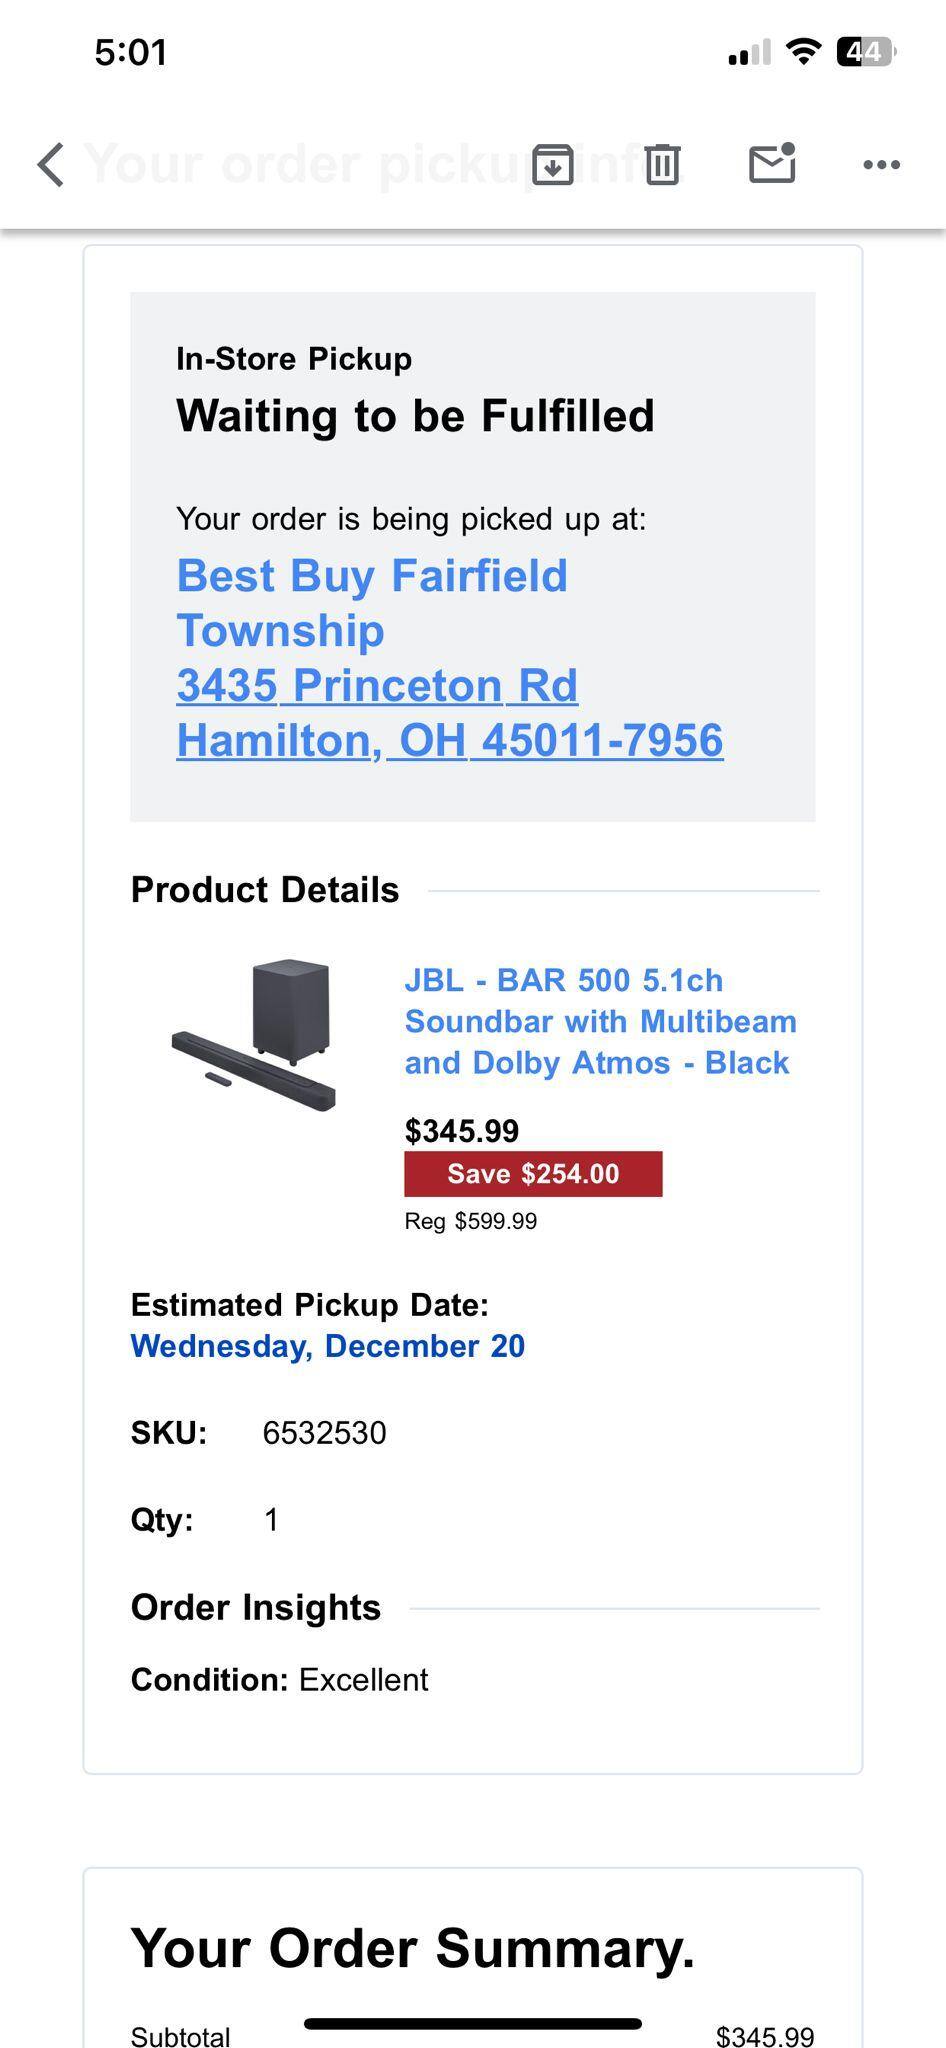Open the three-dot more options menu
The image size is (946, 2048).
click(881, 165)
